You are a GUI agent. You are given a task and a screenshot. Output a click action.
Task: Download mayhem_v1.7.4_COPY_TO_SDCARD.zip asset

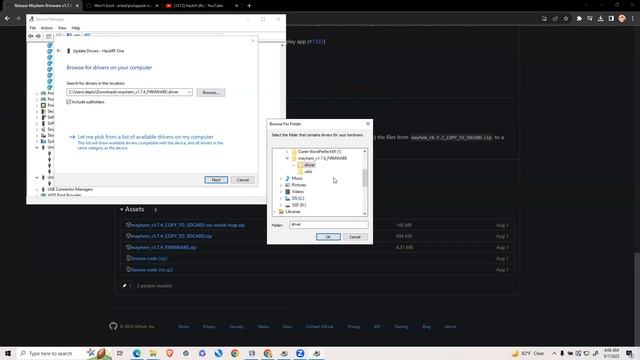(171, 236)
